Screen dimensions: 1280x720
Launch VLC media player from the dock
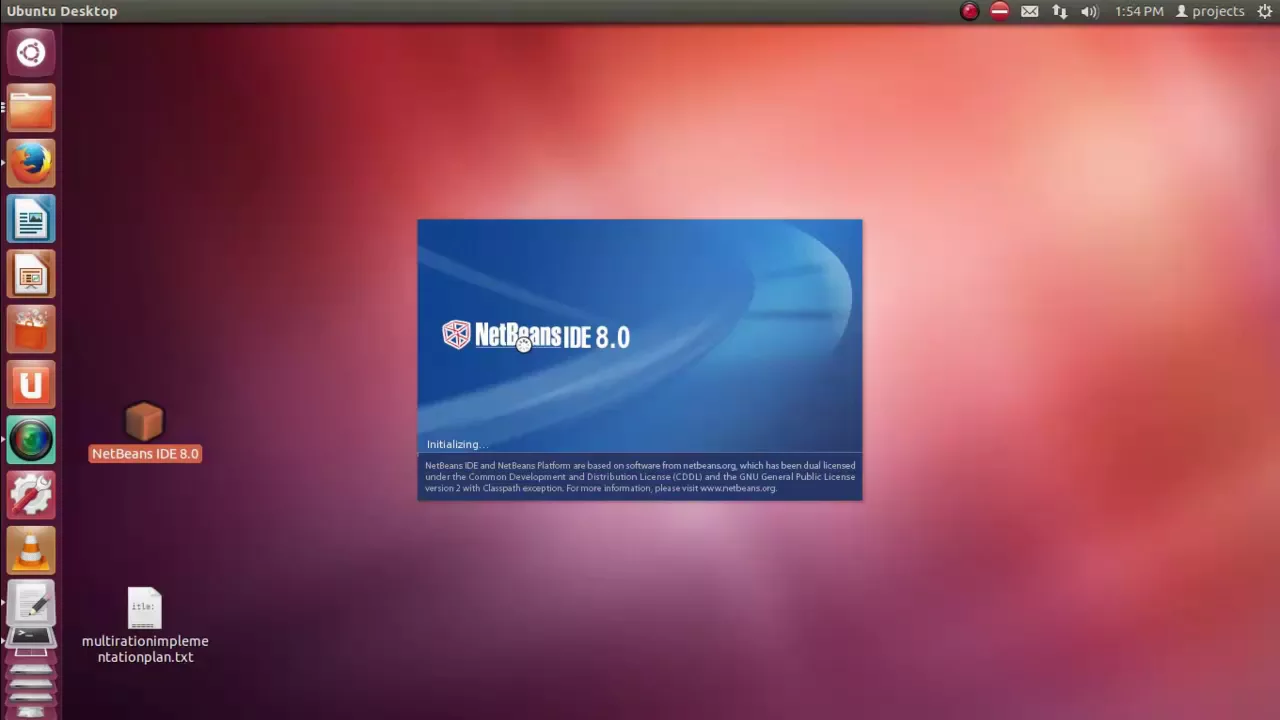point(31,550)
